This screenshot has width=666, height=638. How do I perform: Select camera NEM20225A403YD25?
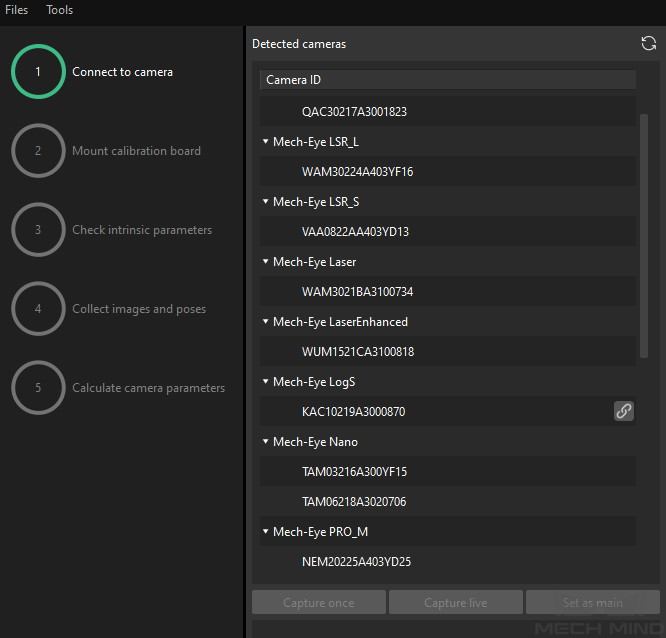click(448, 562)
